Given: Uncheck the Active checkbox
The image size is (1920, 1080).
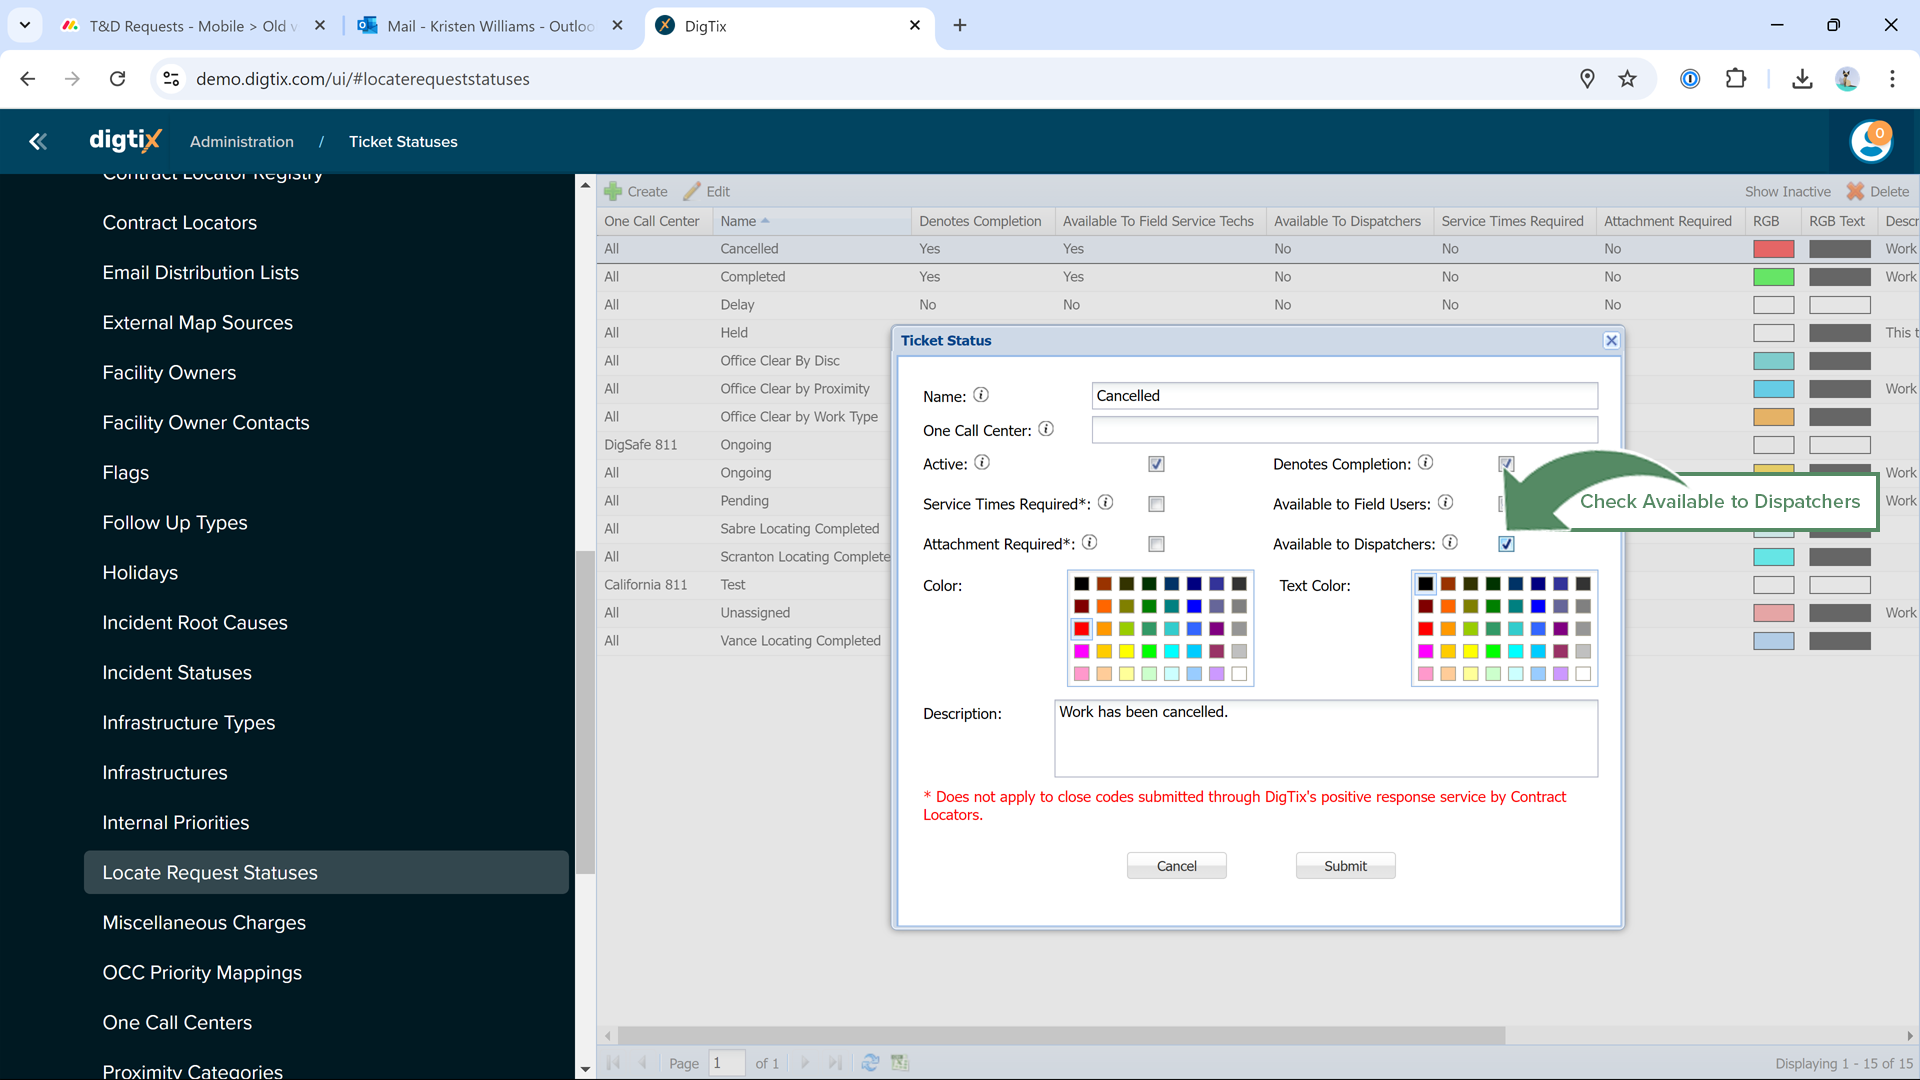Looking at the screenshot, I should click(1156, 464).
